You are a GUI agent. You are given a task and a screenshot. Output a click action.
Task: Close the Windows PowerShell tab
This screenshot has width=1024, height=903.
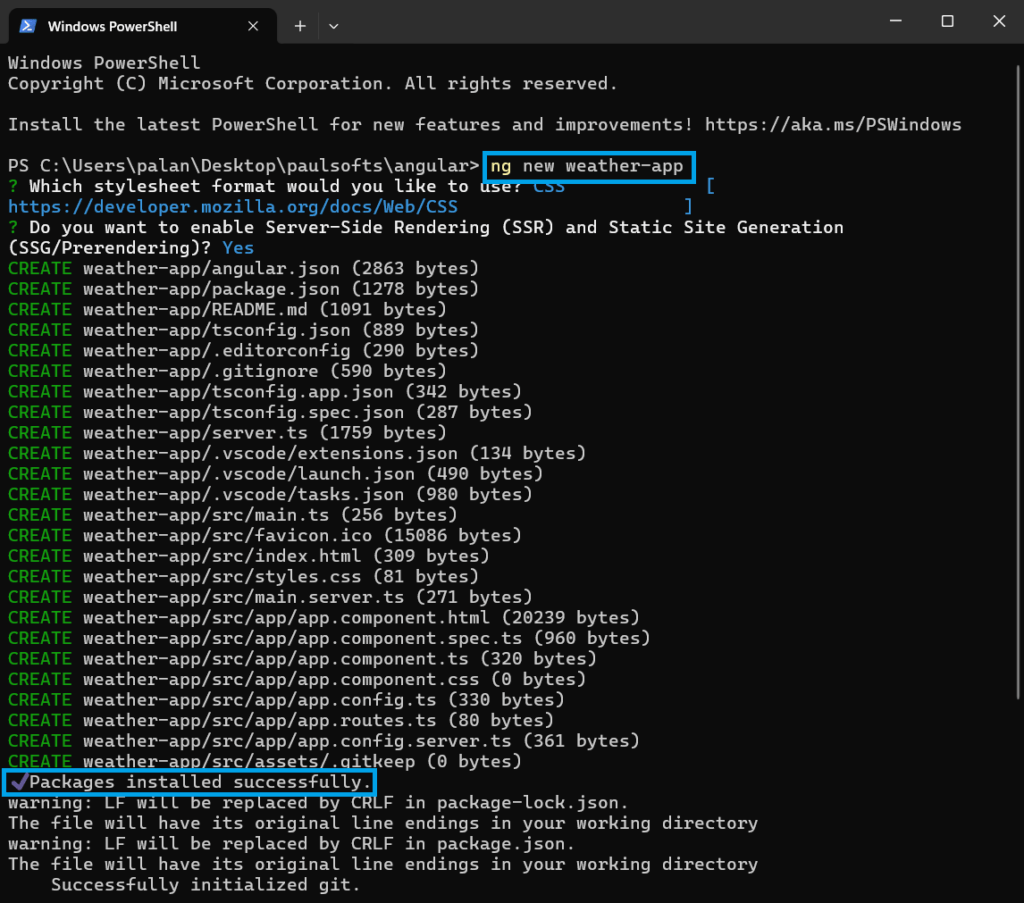(253, 26)
